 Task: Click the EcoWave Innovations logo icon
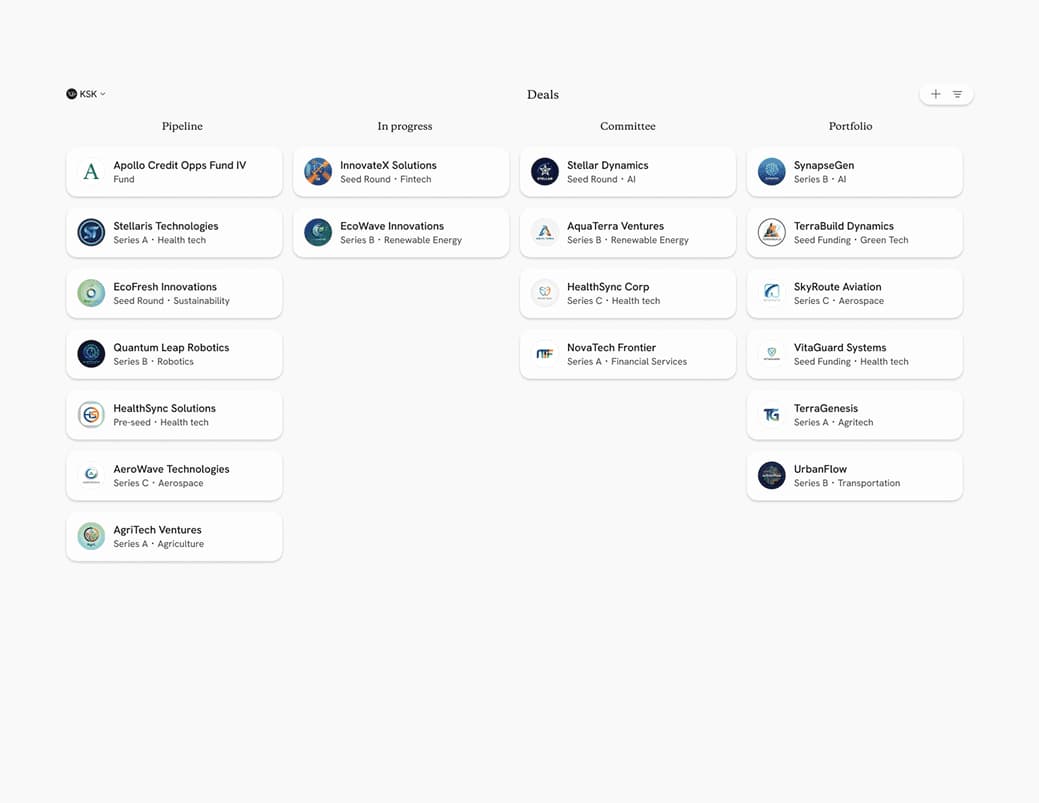[318, 232]
